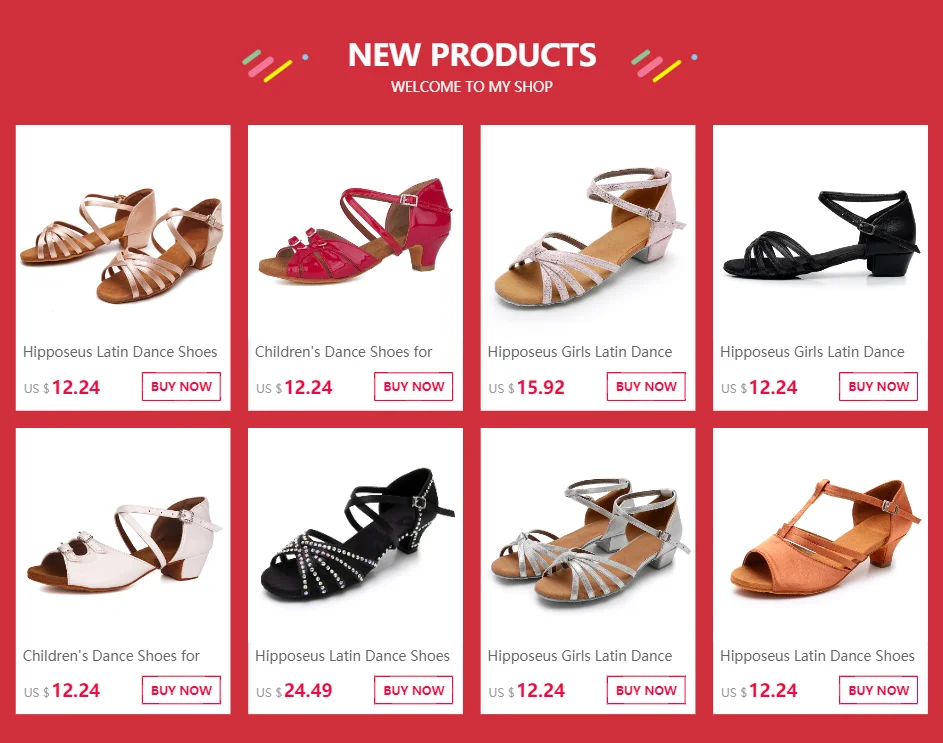View the pink glitter sandal photo
943x743 pixels.
click(x=588, y=232)
